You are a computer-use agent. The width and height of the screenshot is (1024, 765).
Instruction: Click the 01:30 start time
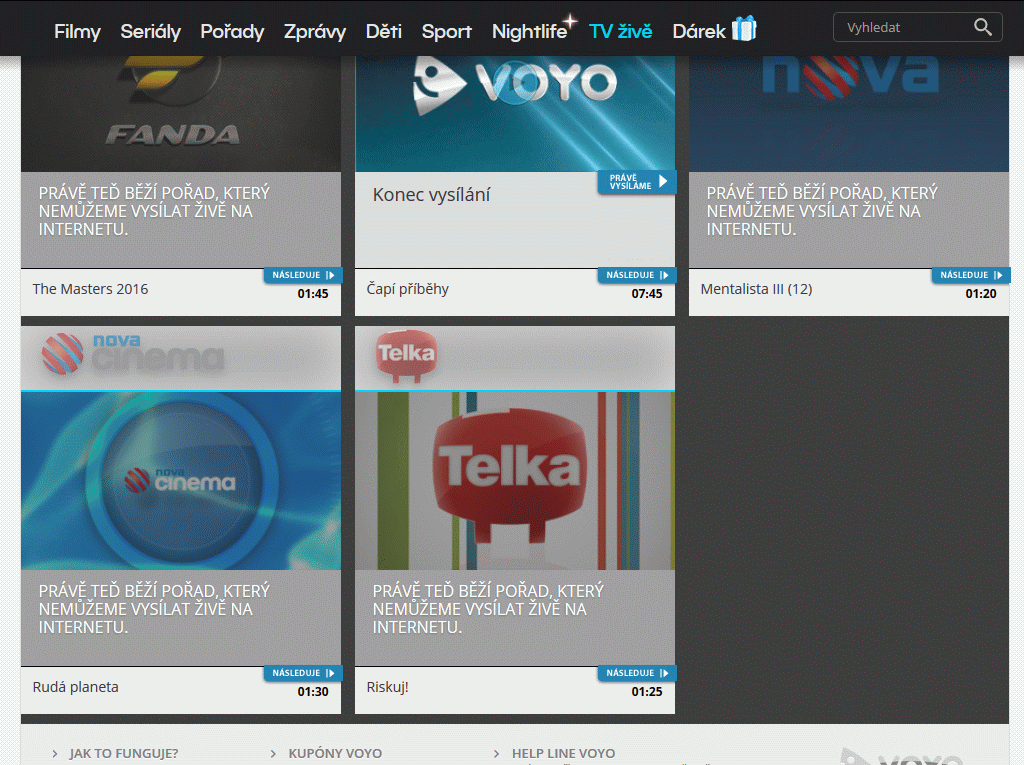tap(313, 692)
